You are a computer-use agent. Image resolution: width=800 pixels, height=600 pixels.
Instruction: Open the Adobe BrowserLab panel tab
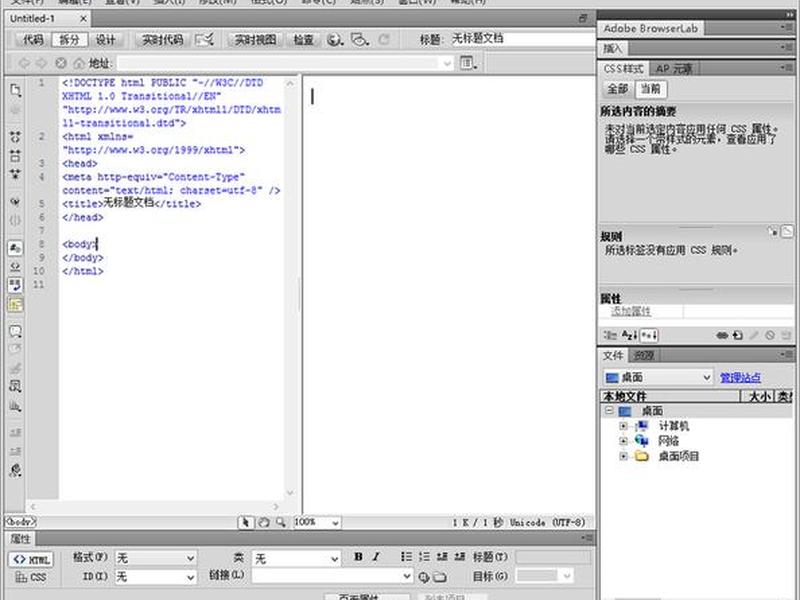pos(651,29)
